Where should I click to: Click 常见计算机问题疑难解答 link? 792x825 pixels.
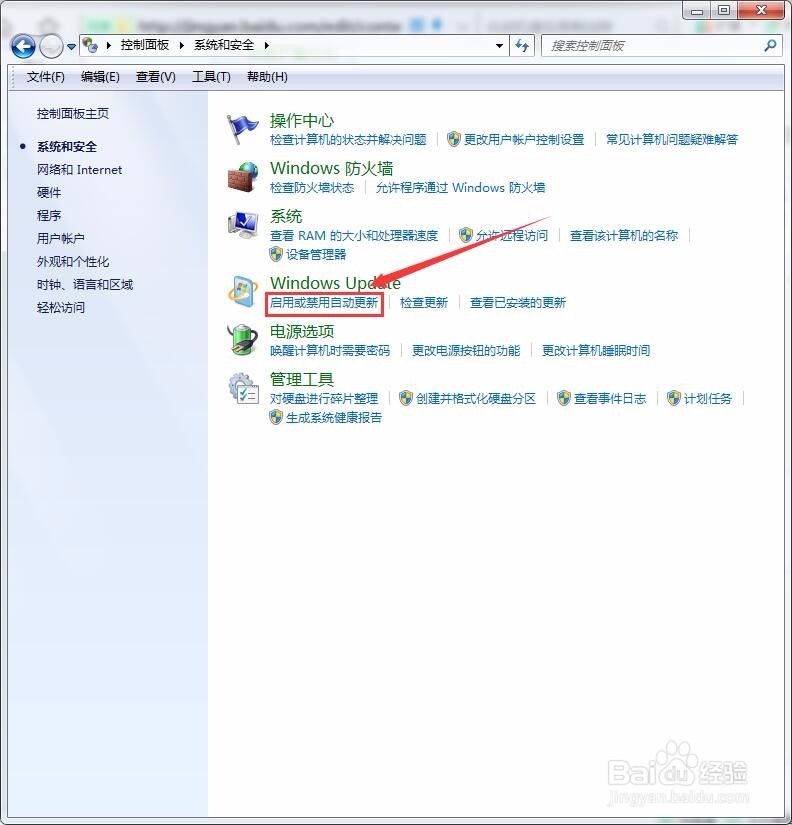[672, 139]
